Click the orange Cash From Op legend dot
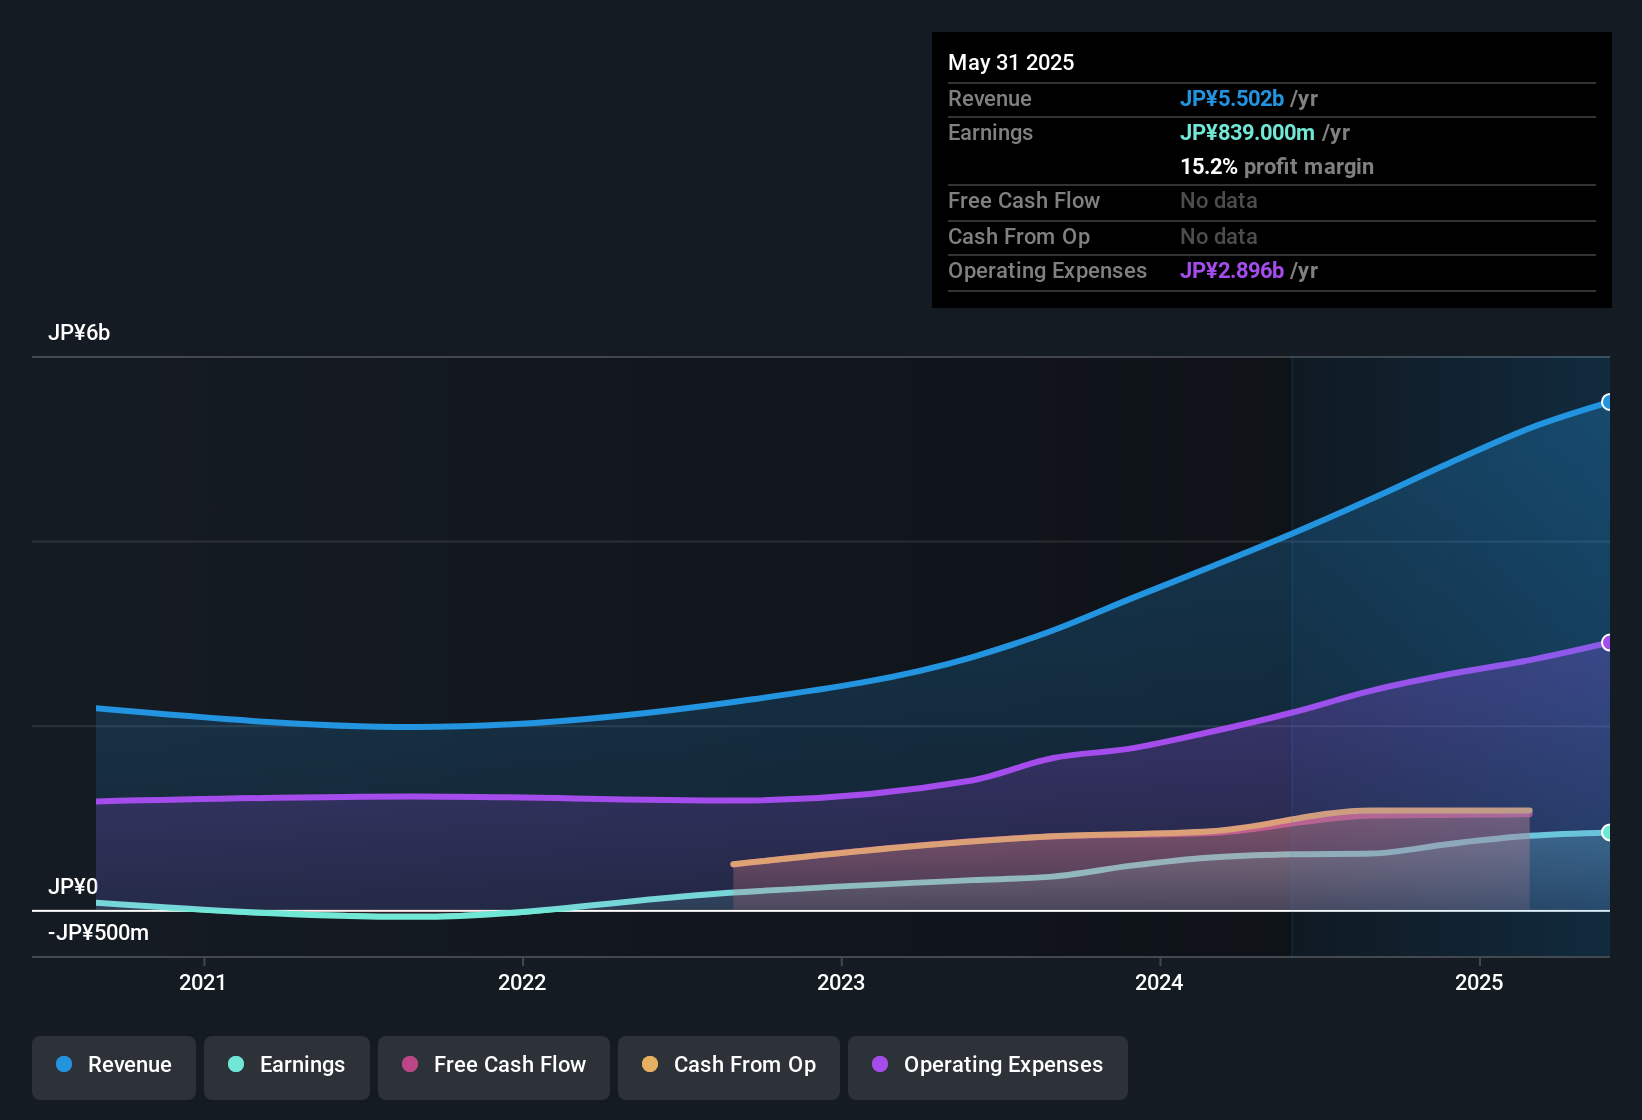 pyautogui.click(x=650, y=1064)
